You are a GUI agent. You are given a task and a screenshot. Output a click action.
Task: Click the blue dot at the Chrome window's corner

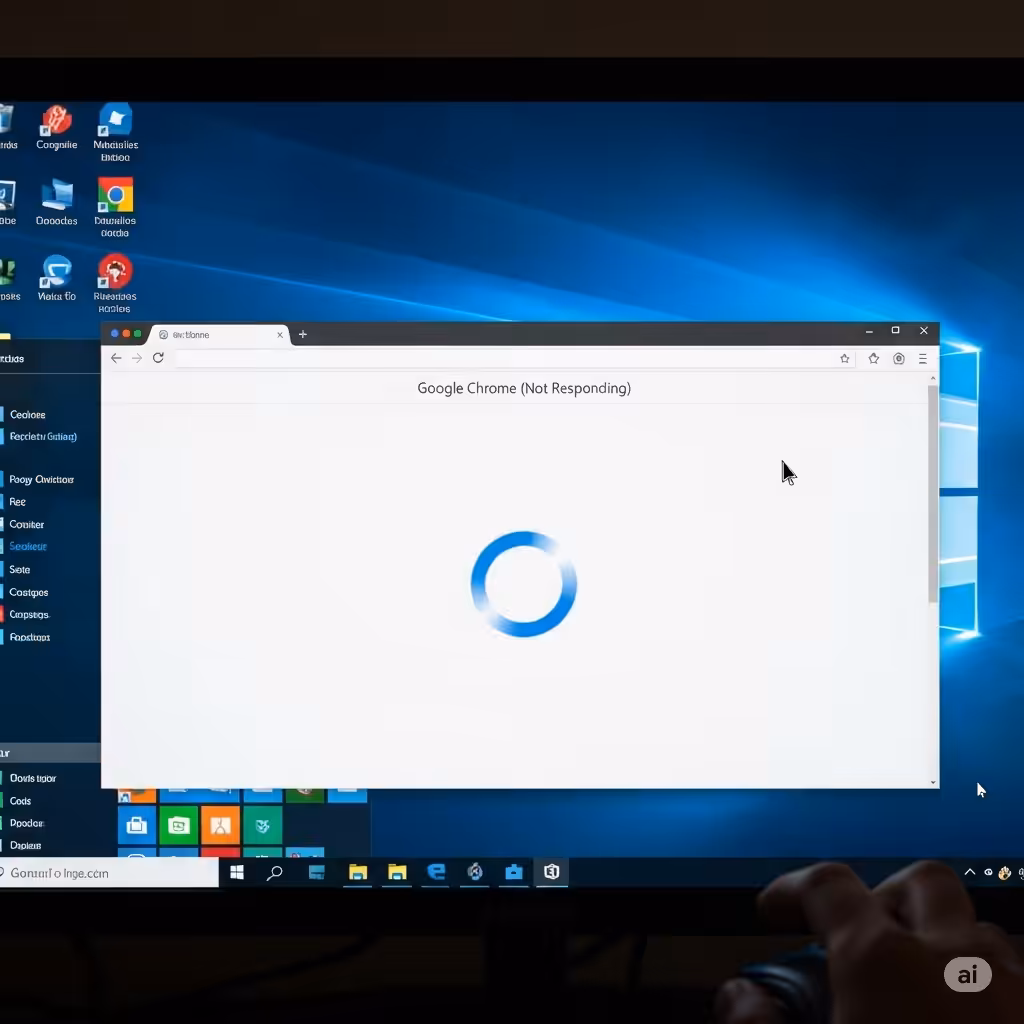point(114,334)
